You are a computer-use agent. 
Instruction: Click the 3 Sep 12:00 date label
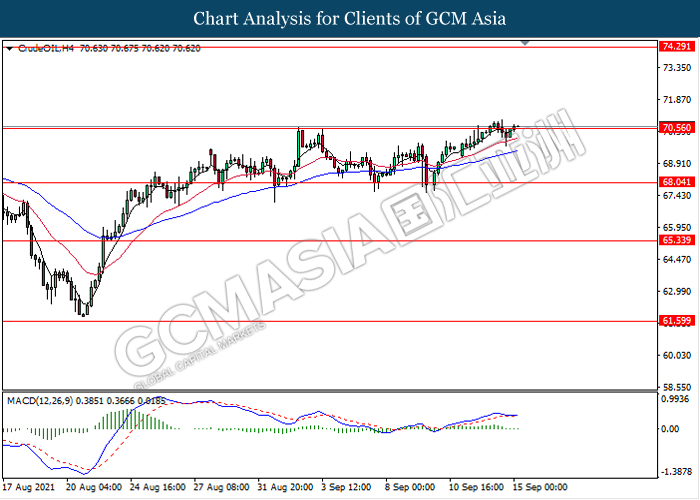(x=346, y=487)
